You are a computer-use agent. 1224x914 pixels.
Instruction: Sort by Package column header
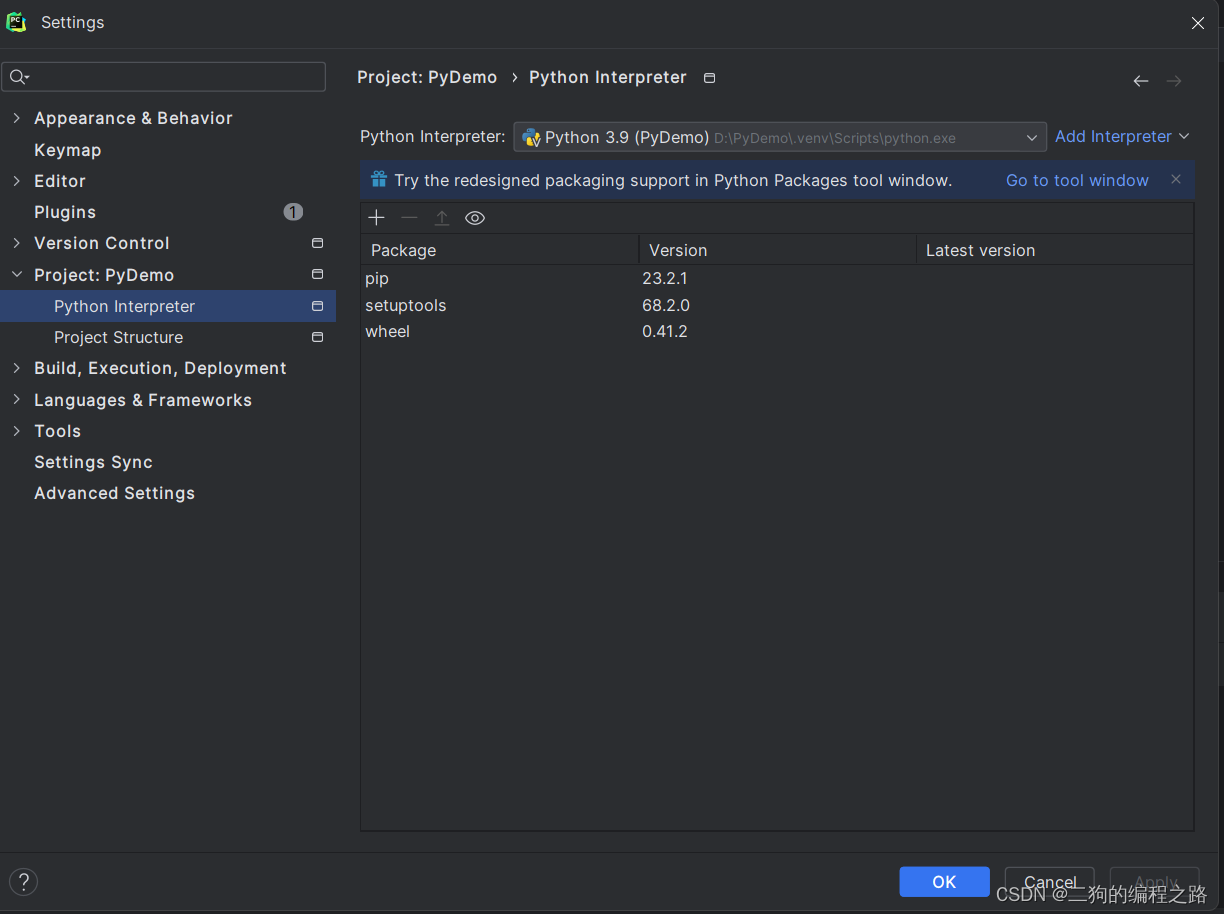tap(500, 250)
